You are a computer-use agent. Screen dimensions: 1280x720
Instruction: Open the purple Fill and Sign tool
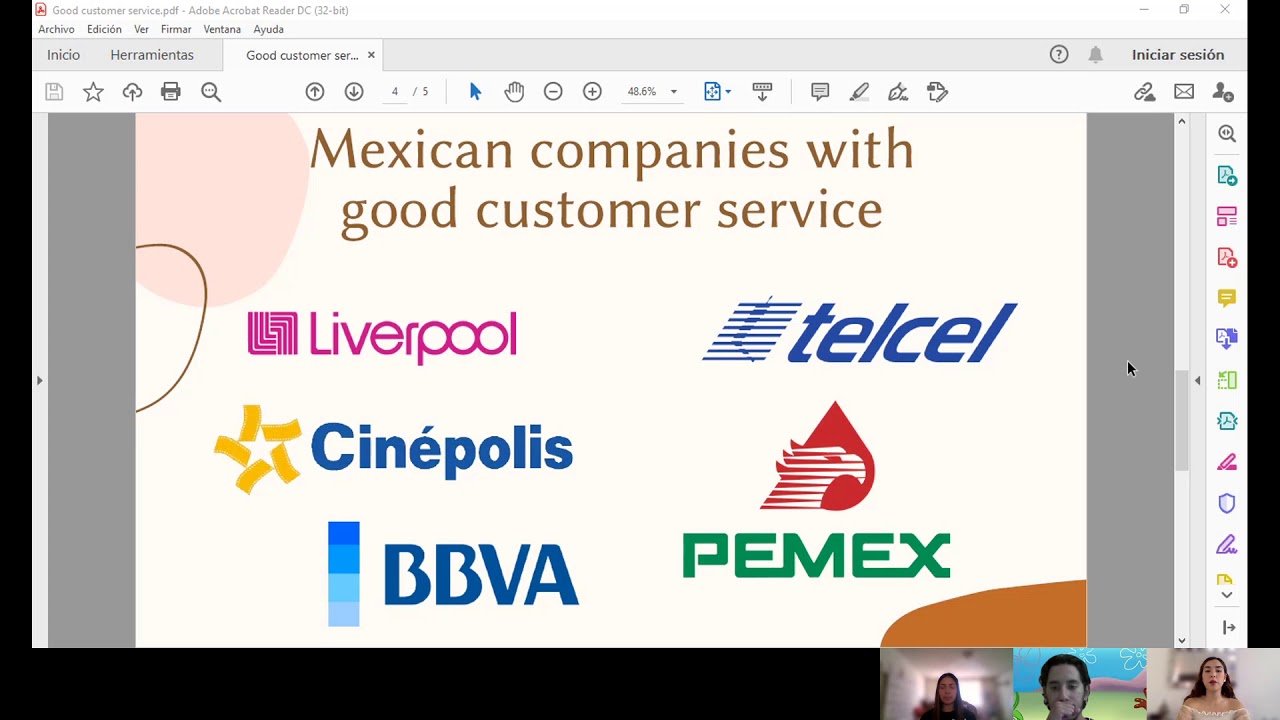(x=1227, y=544)
